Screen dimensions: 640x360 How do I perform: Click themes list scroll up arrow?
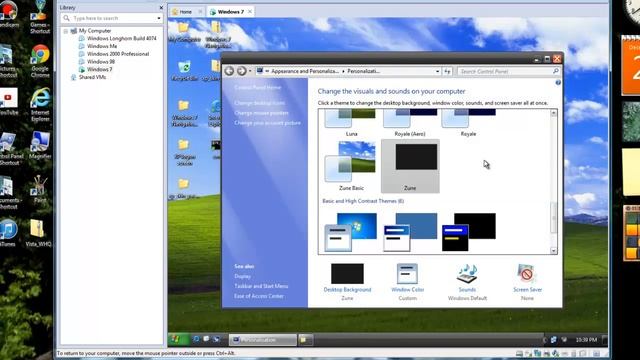(553, 113)
